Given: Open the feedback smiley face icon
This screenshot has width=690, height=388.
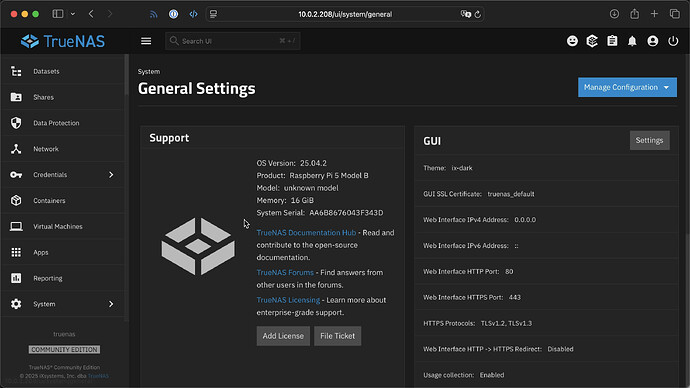Looking at the screenshot, I should pos(572,41).
